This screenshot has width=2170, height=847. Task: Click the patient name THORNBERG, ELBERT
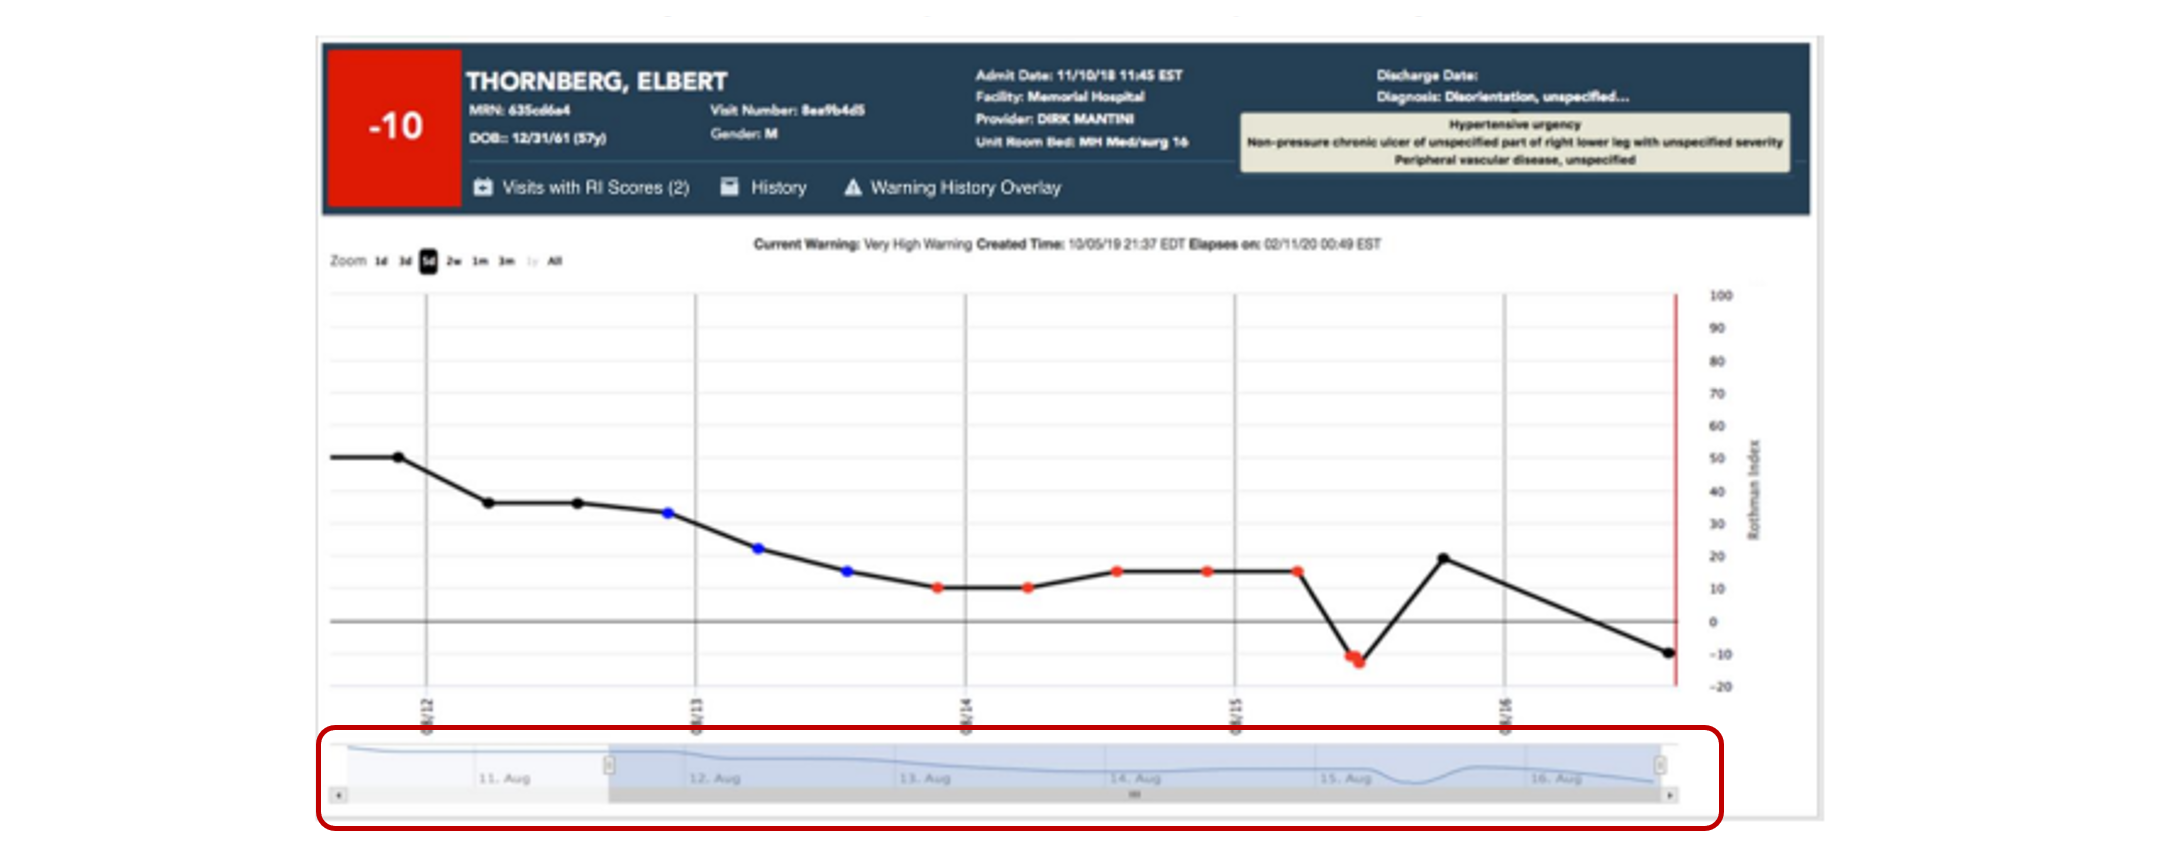pyautogui.click(x=597, y=81)
